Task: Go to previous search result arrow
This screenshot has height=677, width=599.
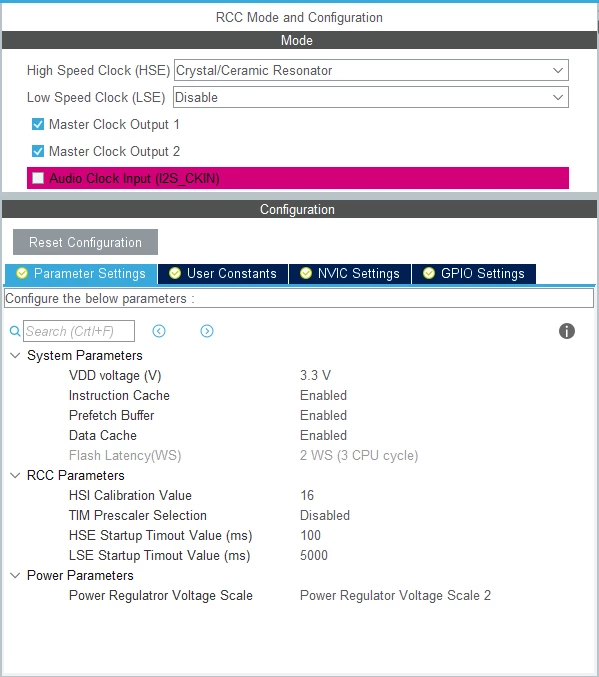Action: pyautogui.click(x=159, y=331)
